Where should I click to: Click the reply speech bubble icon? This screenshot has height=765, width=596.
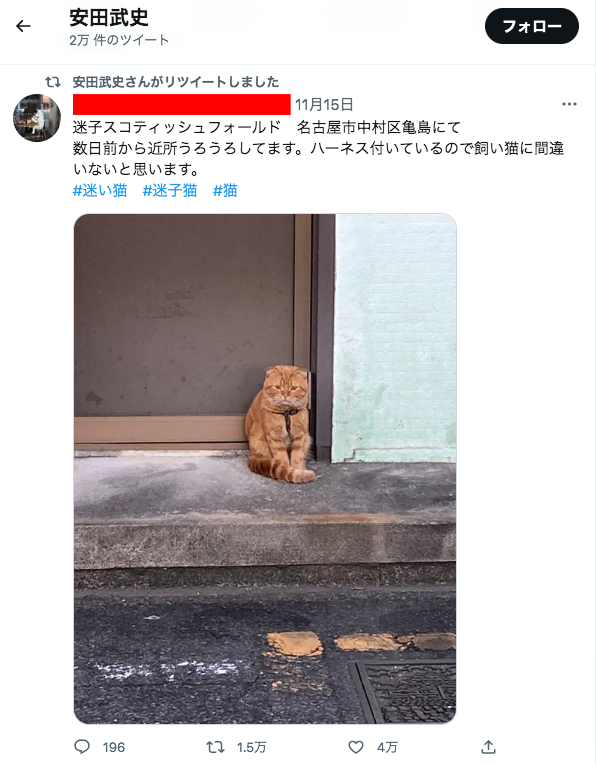click(x=82, y=746)
